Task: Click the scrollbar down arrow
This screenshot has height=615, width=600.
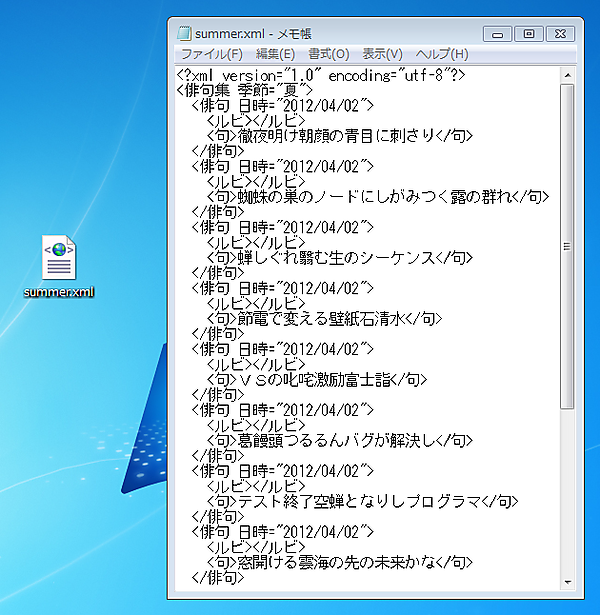Action: [567, 581]
